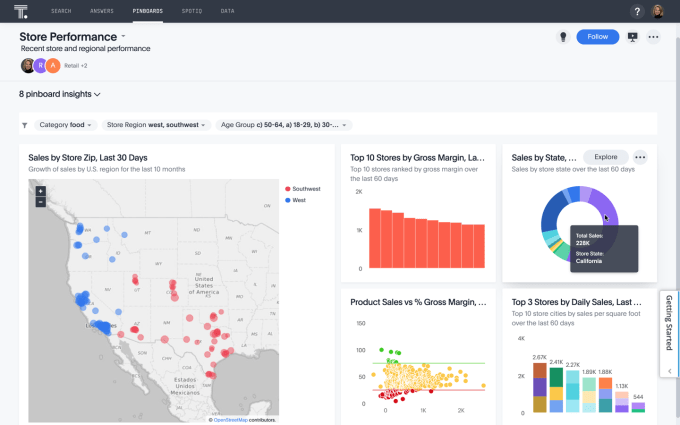Expand the 8 pinboard insights section
Screen dimensions: 680x425
60,94
